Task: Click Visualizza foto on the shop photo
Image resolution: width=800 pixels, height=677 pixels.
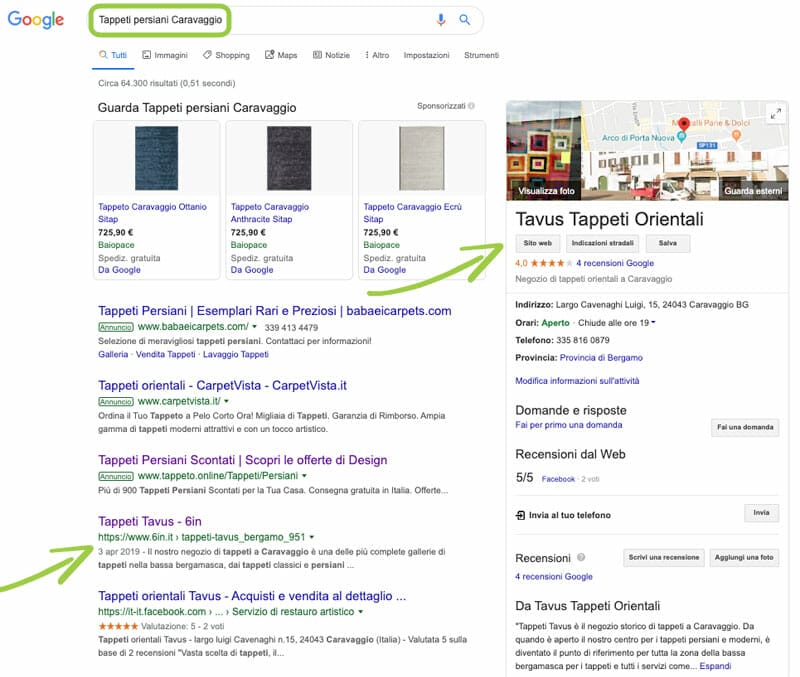Action: [x=546, y=191]
